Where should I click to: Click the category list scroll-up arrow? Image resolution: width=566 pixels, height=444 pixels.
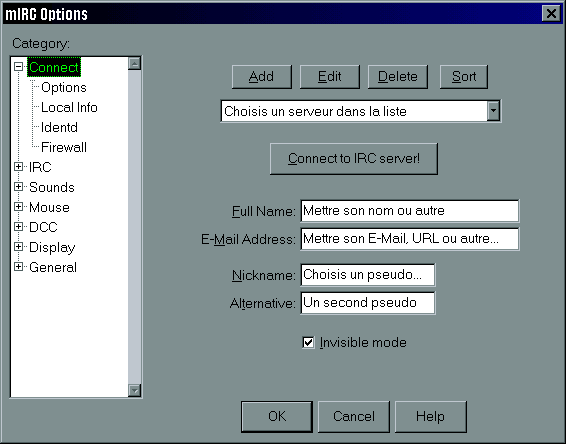pyautogui.click(x=134, y=64)
